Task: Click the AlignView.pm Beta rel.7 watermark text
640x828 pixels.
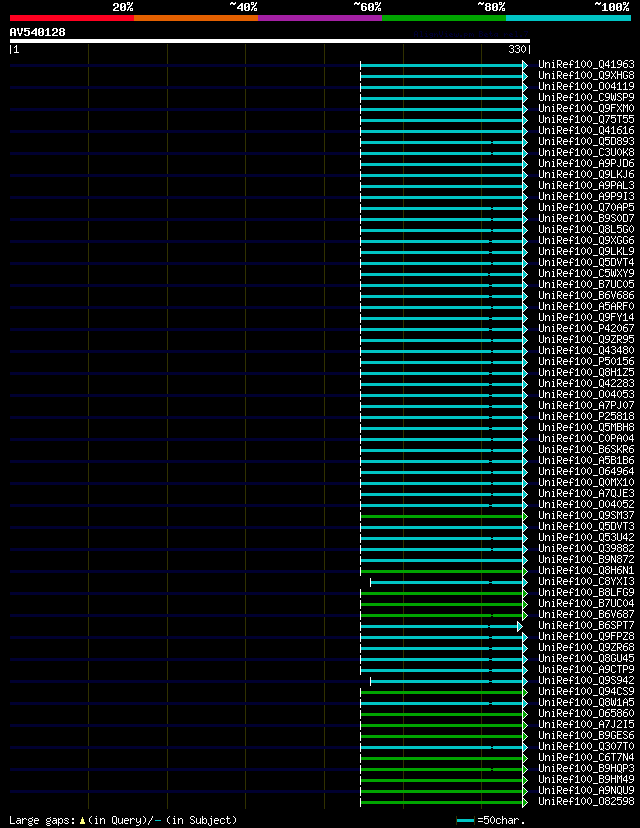Action: click(x=471, y=34)
